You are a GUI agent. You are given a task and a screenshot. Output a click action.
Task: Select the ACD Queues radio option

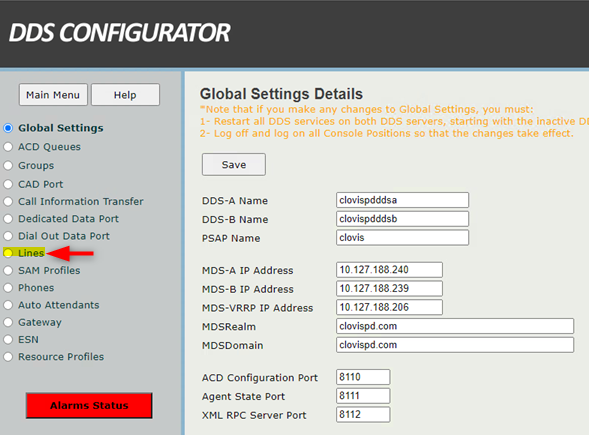point(8,147)
